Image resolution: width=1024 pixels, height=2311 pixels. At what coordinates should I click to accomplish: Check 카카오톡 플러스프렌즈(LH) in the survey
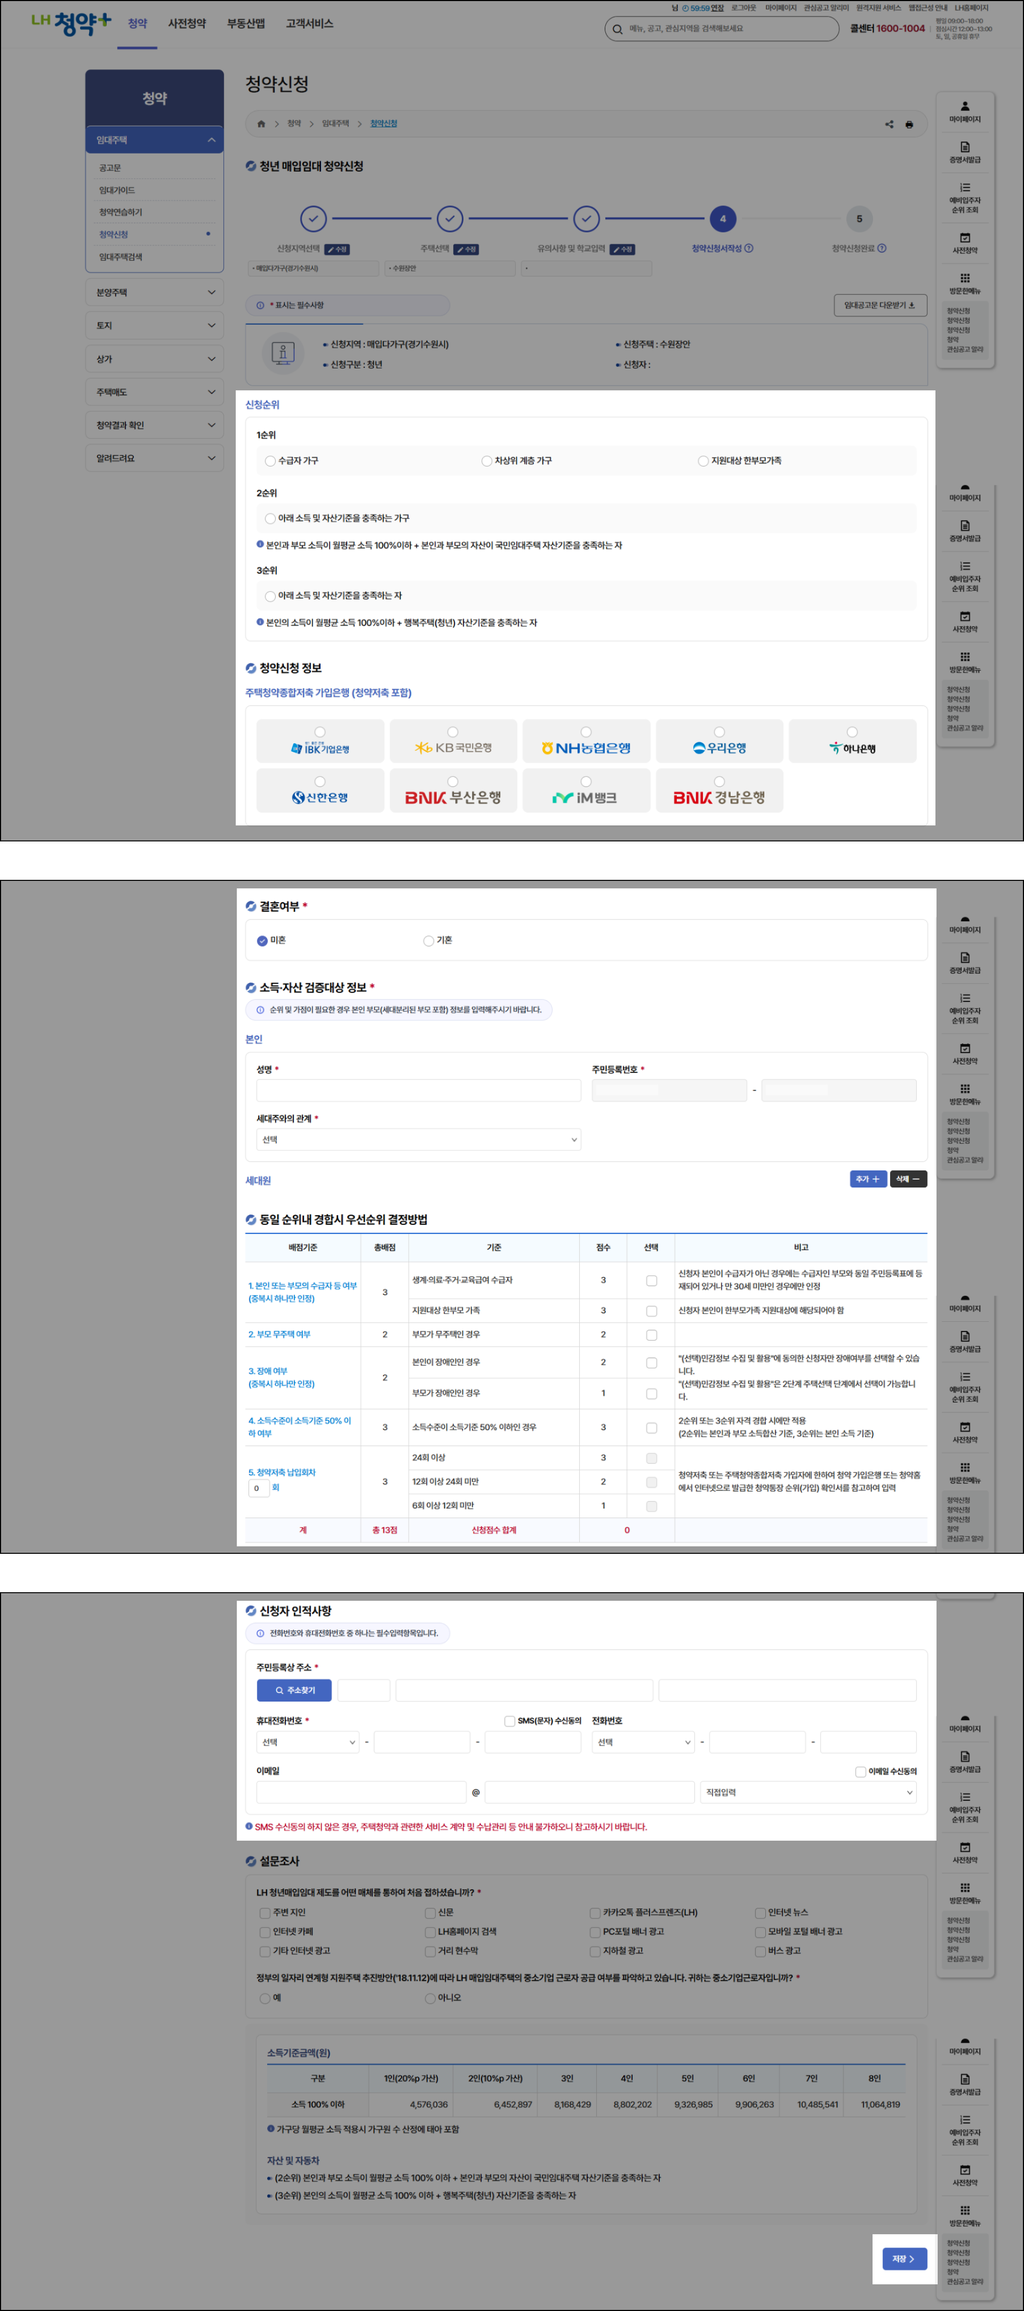point(595,1913)
